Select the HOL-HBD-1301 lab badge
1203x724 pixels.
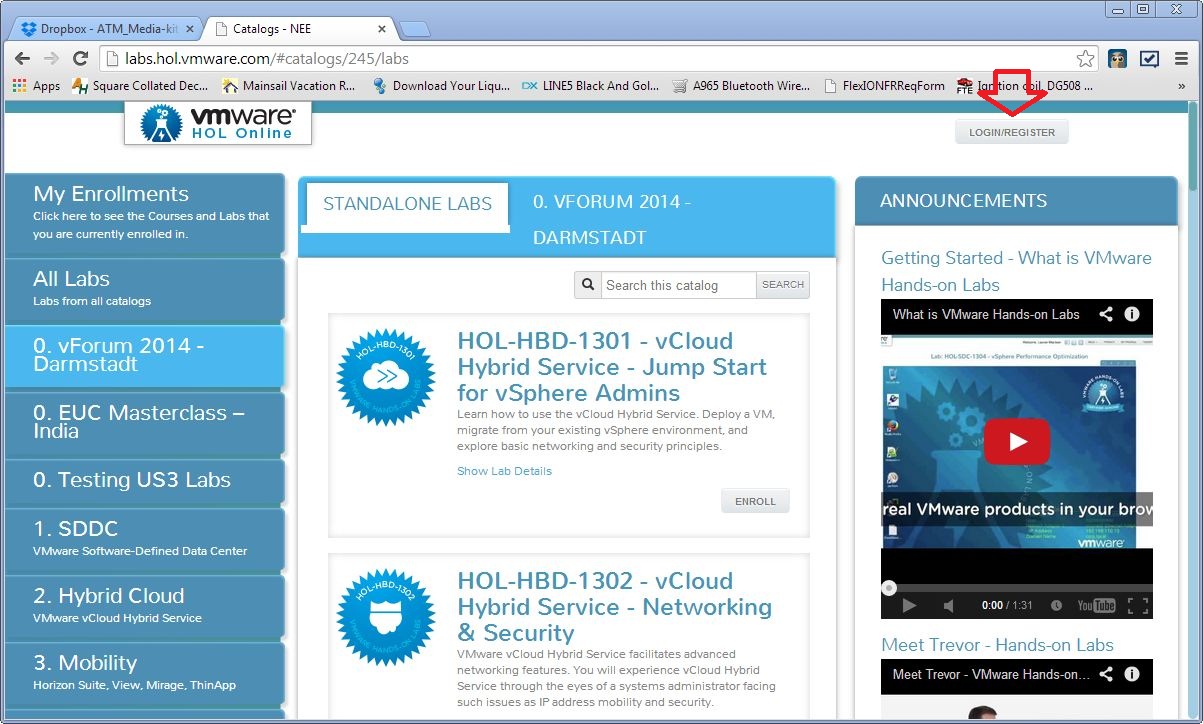tap(386, 378)
